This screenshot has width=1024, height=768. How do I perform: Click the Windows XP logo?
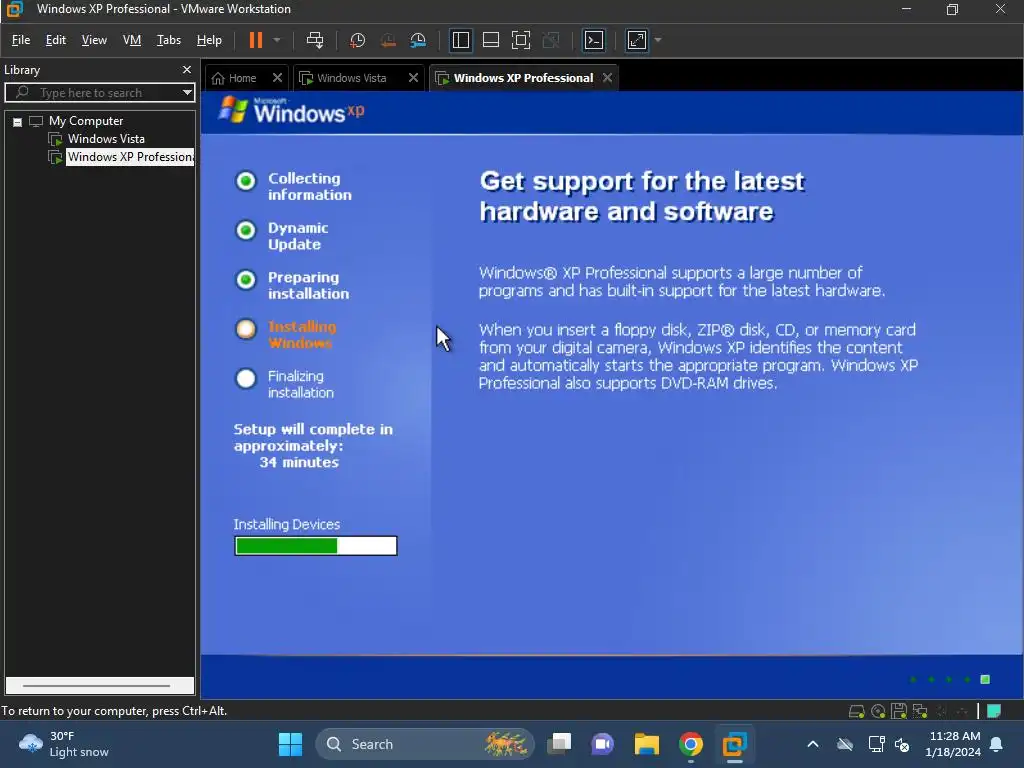click(x=291, y=110)
